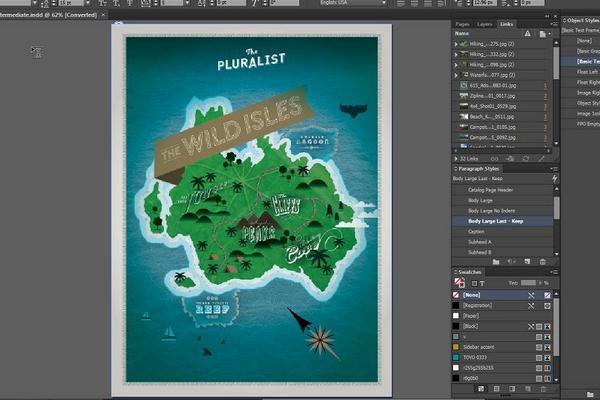This screenshot has width=600, height=400.
Task: Select the 615_Adv 882-01.jpg link
Action: pos(502,85)
